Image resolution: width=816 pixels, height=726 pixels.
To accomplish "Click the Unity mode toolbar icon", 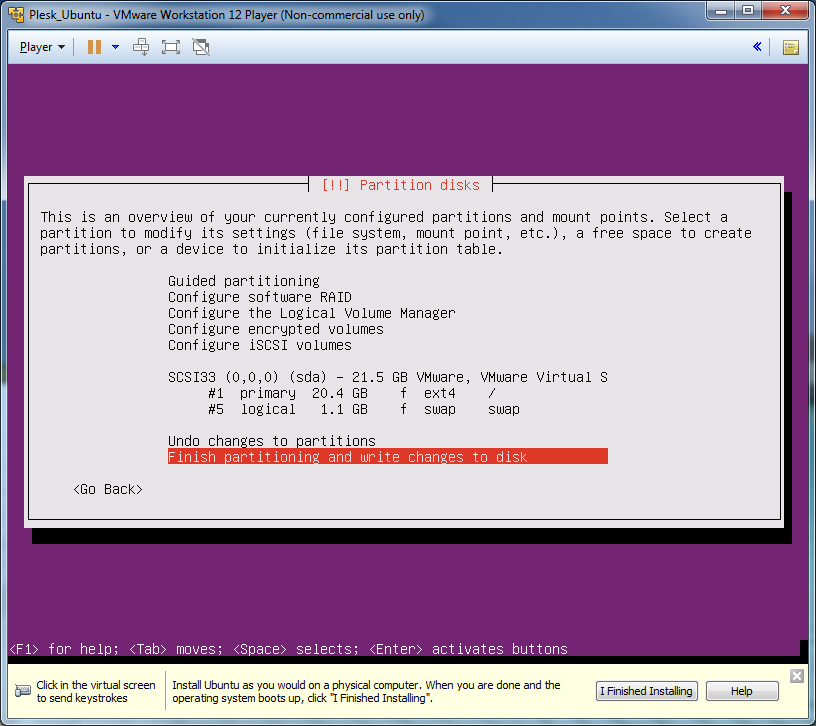I will point(201,47).
